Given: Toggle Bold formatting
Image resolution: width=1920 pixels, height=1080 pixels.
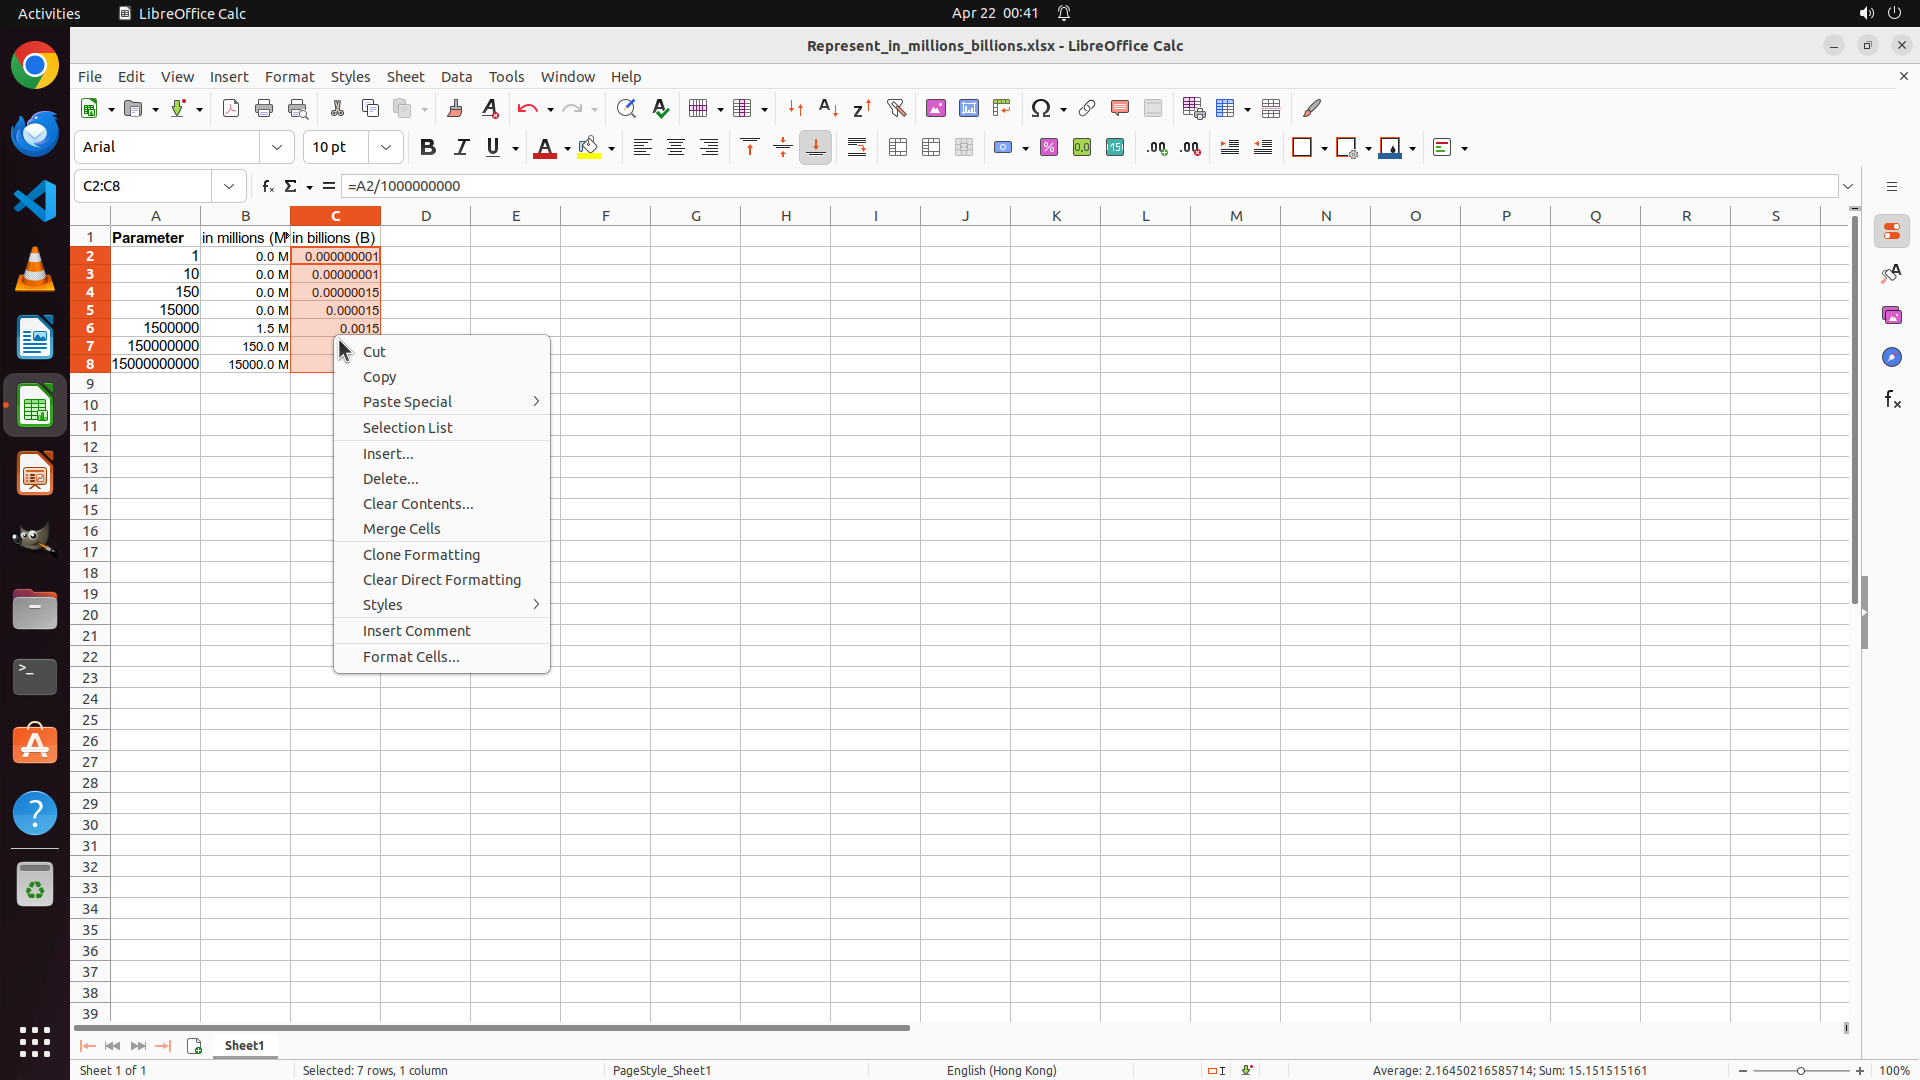Looking at the screenshot, I should click(x=428, y=148).
